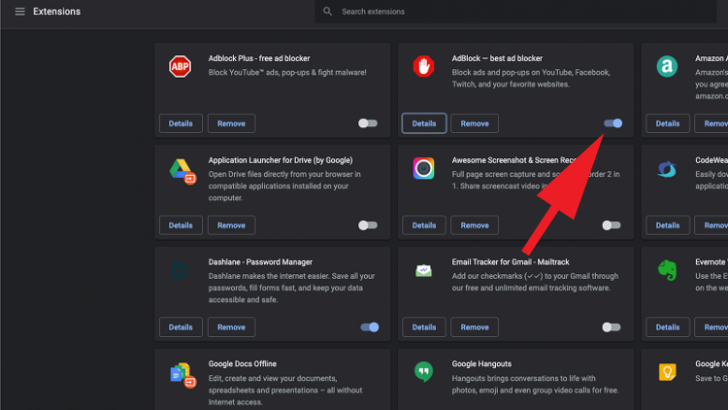Remove the Awesome Screenshot extension
Screen dimensions: 728x410
[x=474, y=225]
